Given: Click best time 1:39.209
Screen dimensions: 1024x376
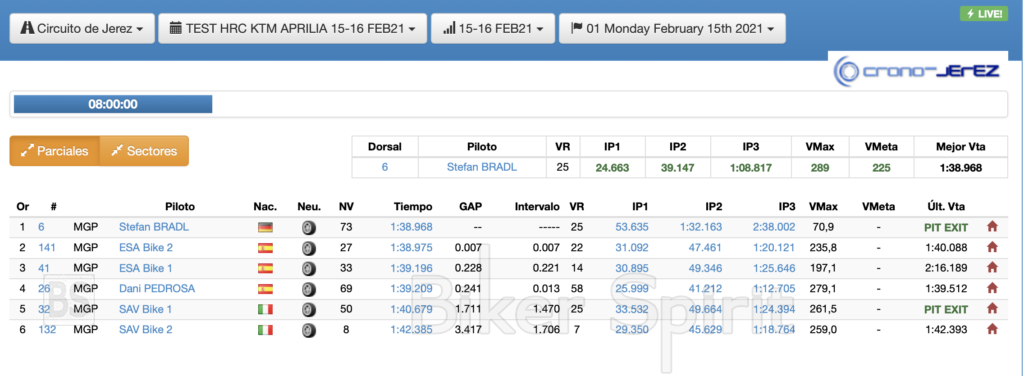Looking at the screenshot, I should pyautogui.click(x=411, y=288).
